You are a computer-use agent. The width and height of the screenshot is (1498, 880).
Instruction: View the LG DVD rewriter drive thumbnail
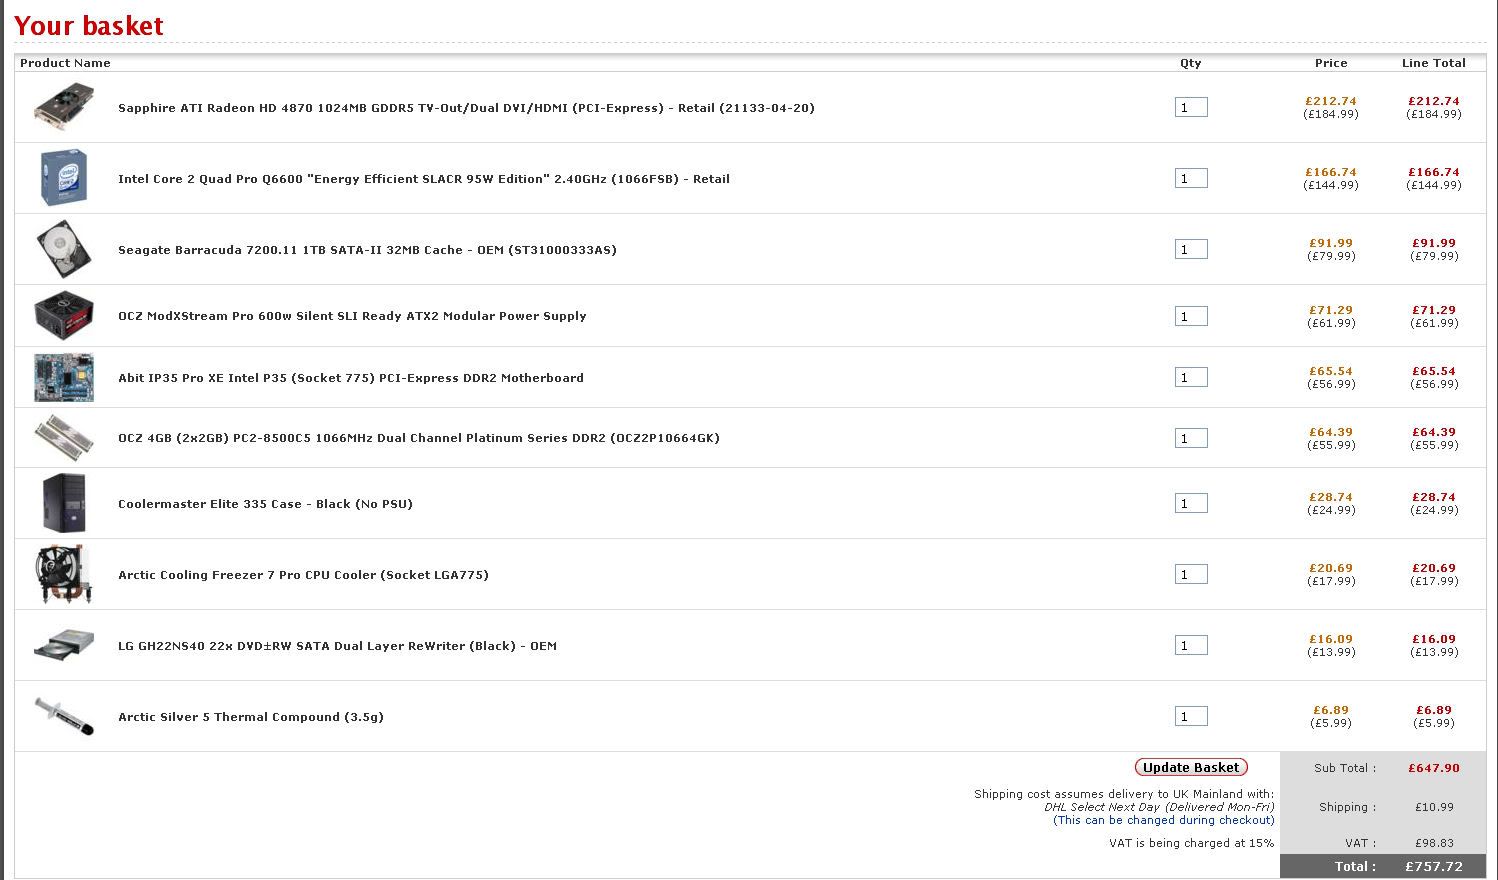[x=64, y=645]
